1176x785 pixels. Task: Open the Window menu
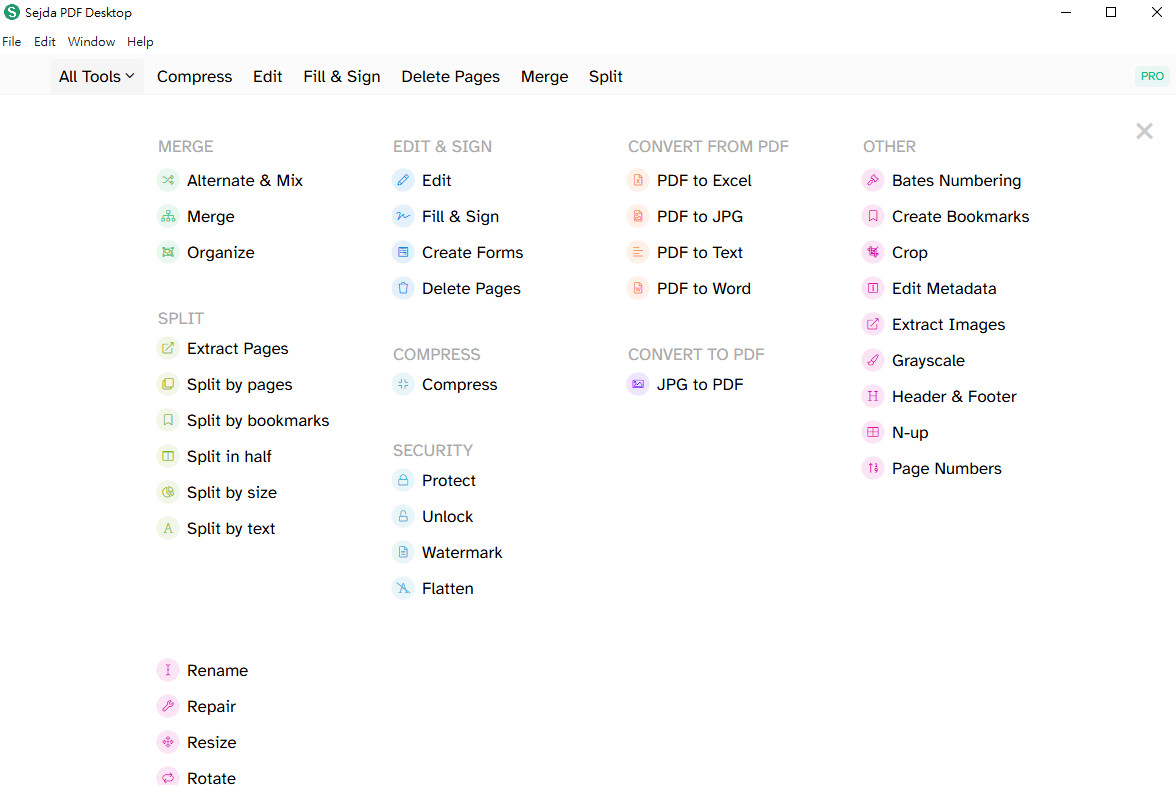coord(91,42)
